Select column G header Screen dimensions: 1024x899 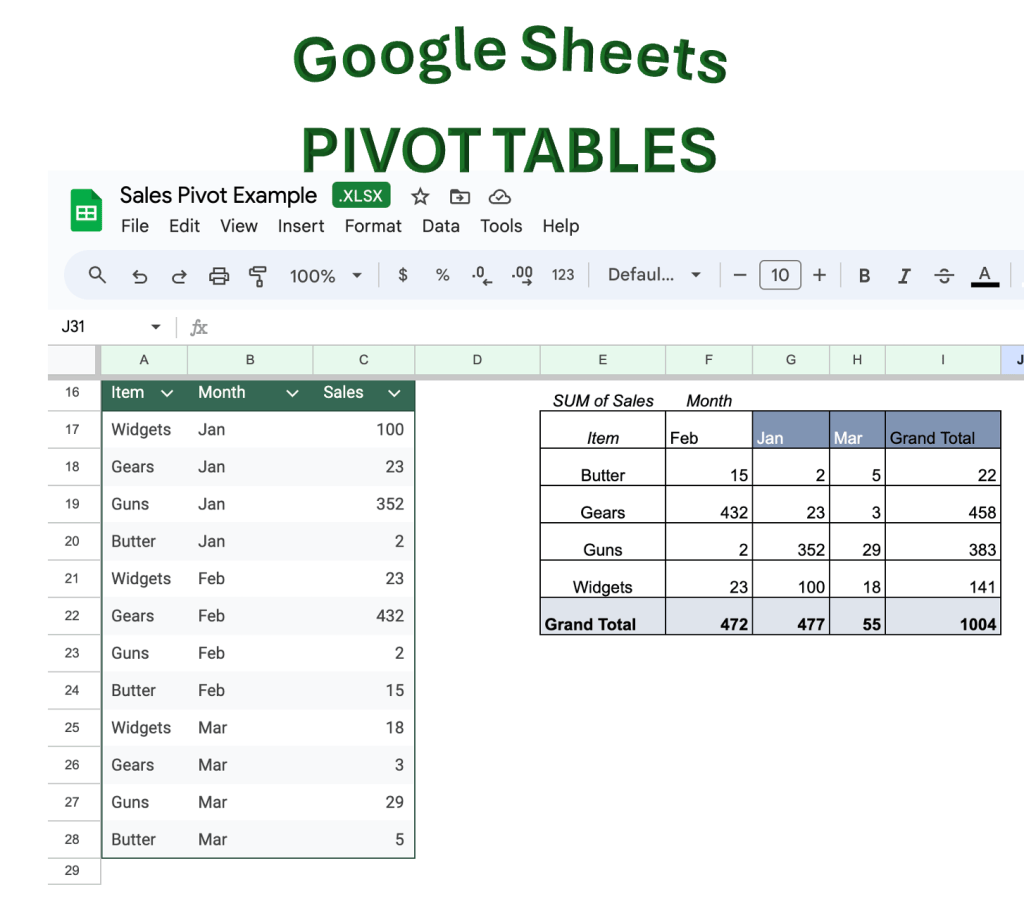click(791, 360)
